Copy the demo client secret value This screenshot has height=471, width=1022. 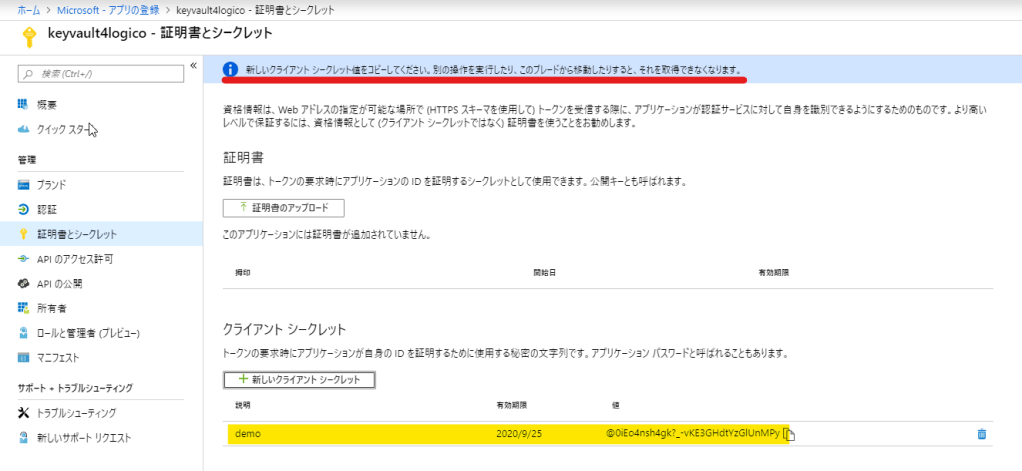tap(789, 434)
